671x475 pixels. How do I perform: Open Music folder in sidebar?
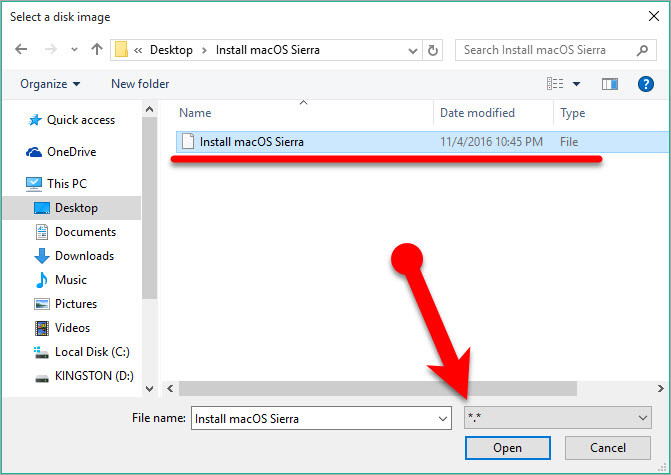71,280
